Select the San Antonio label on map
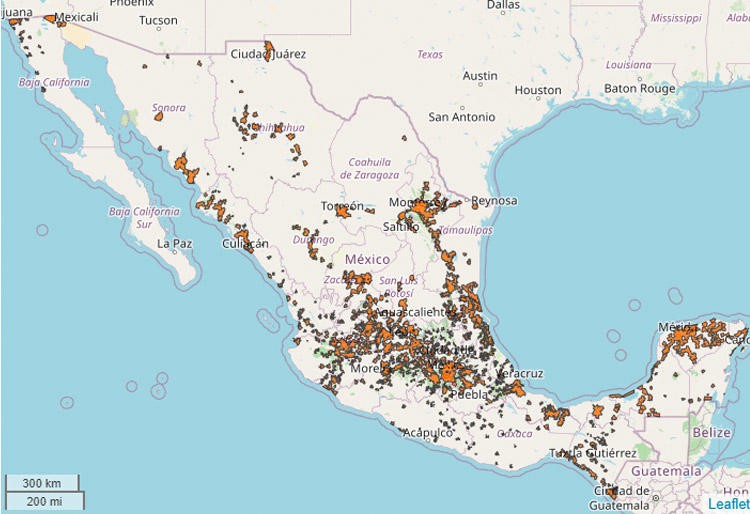 coord(461,117)
